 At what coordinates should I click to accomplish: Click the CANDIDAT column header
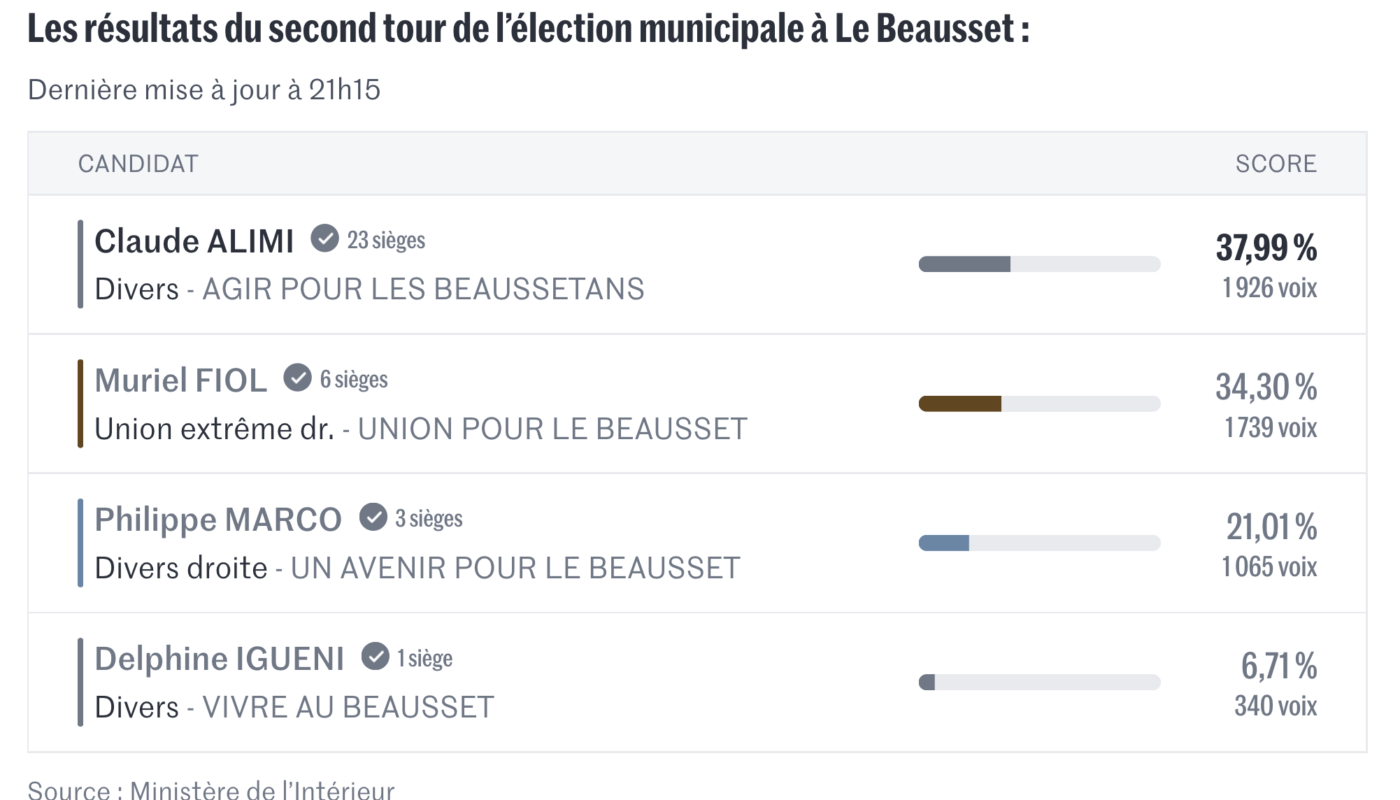tap(138, 164)
